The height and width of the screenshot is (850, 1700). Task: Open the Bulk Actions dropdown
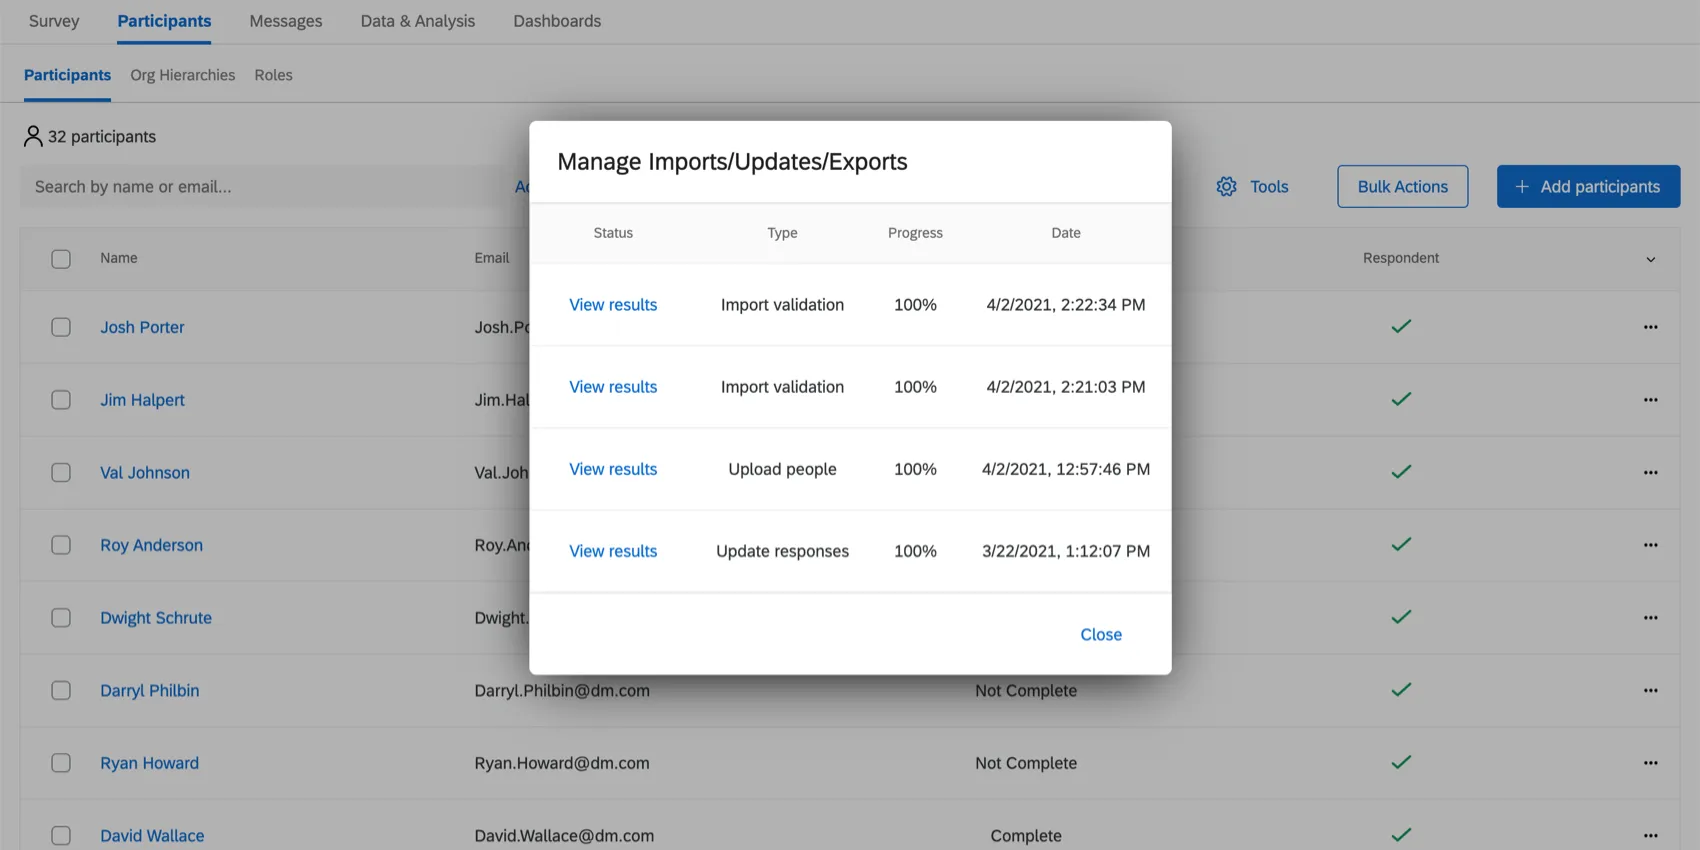(1402, 187)
